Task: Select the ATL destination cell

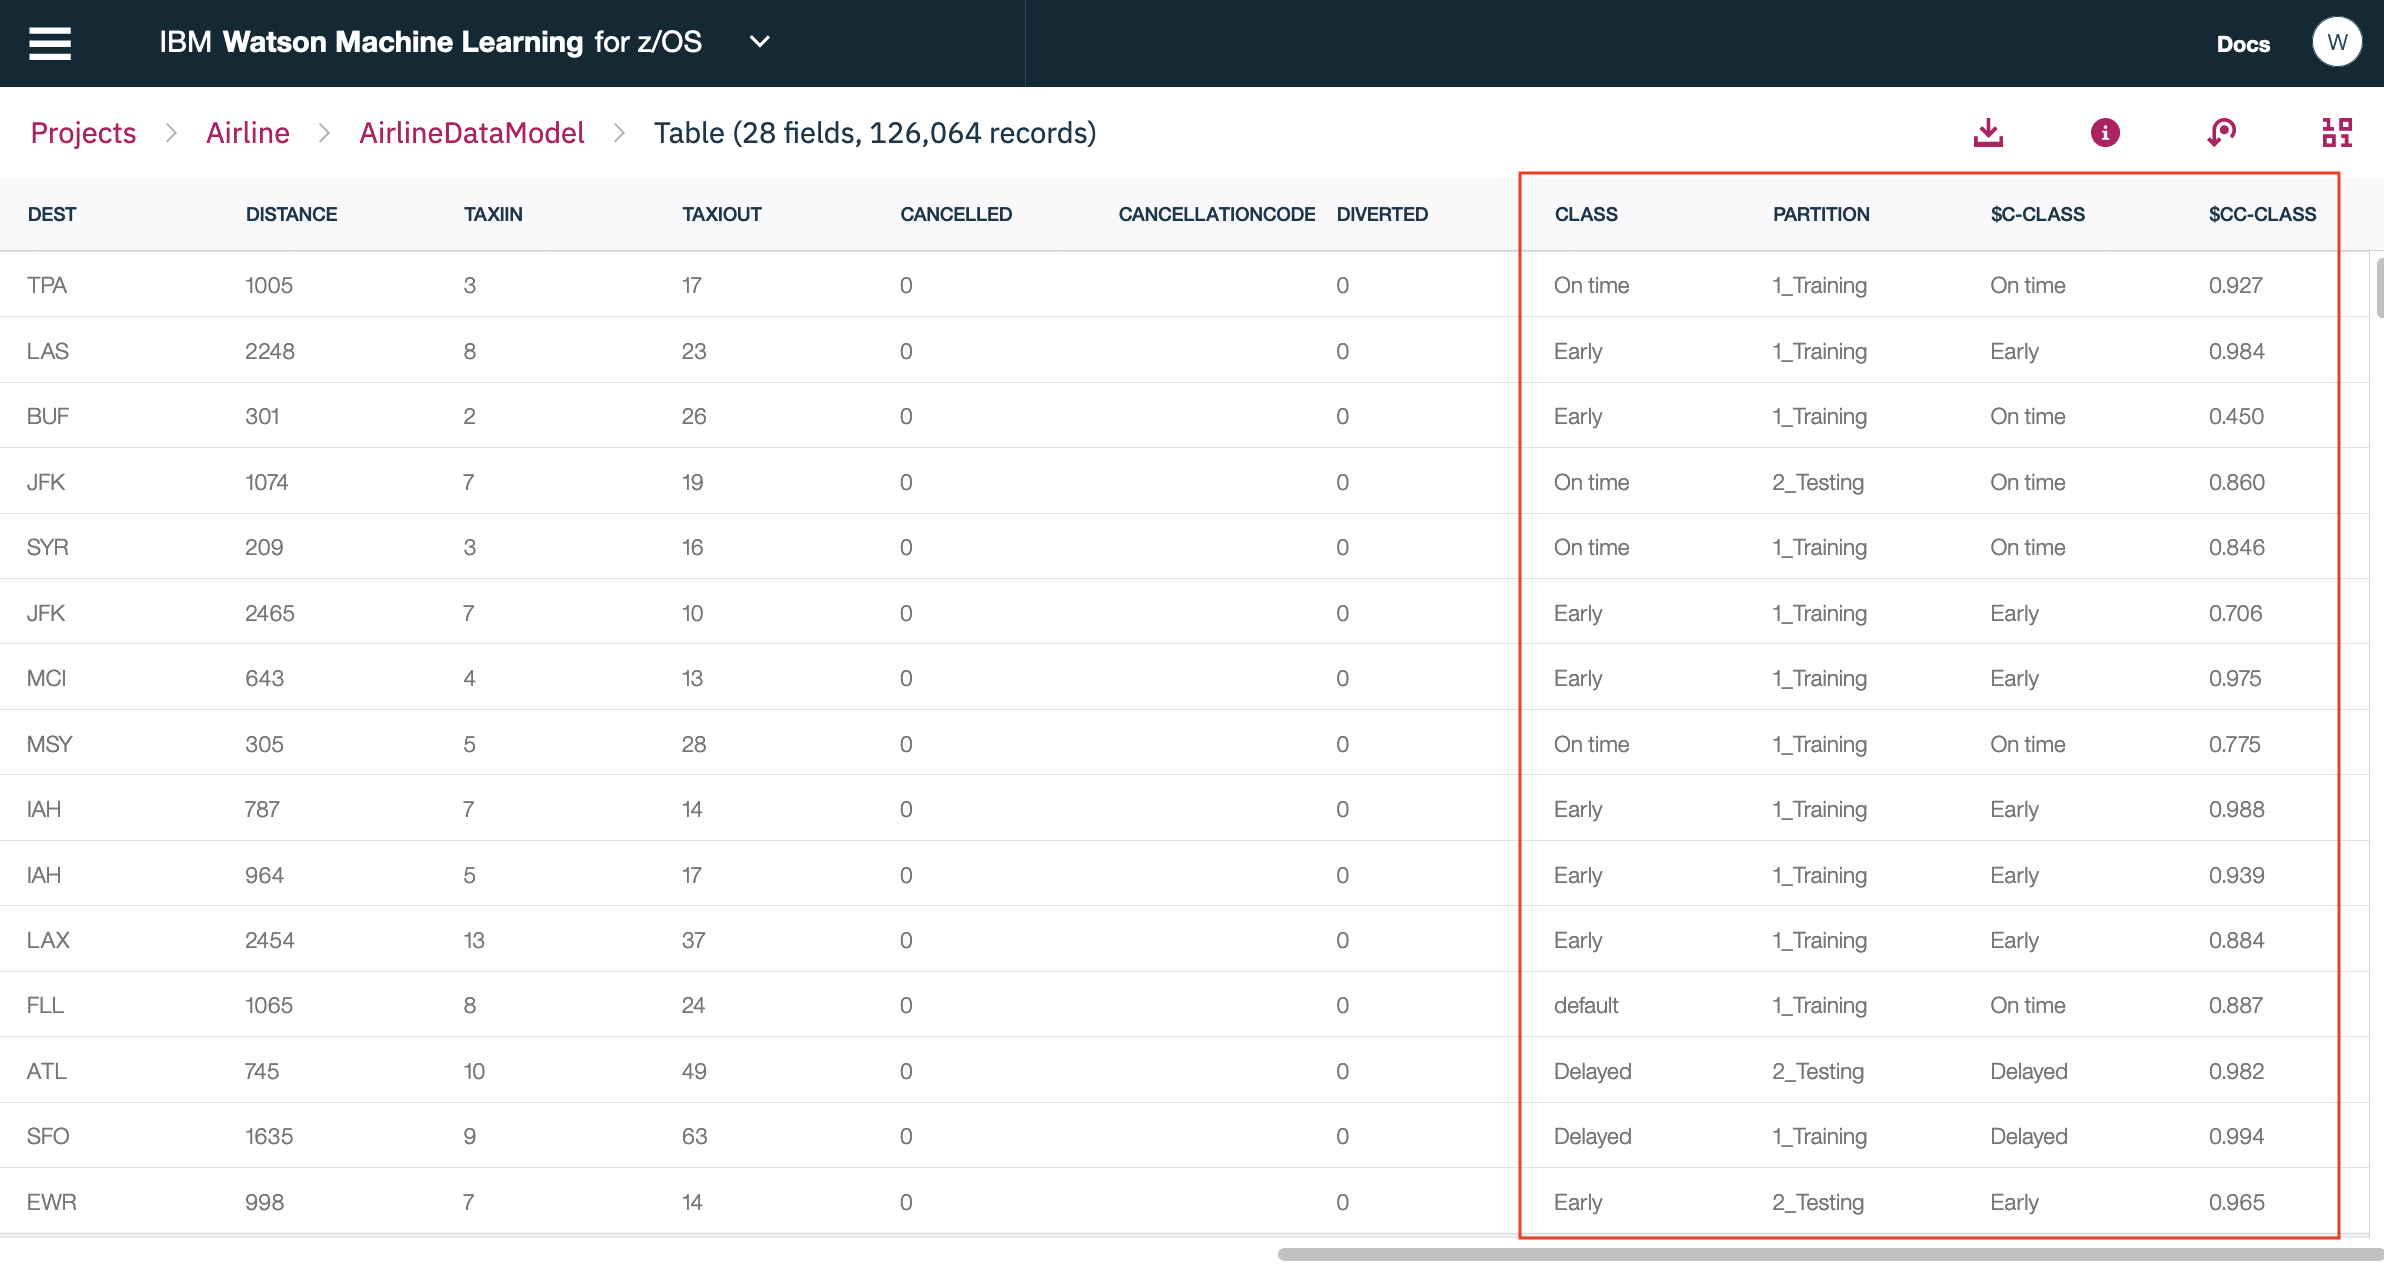Action: 47,1071
